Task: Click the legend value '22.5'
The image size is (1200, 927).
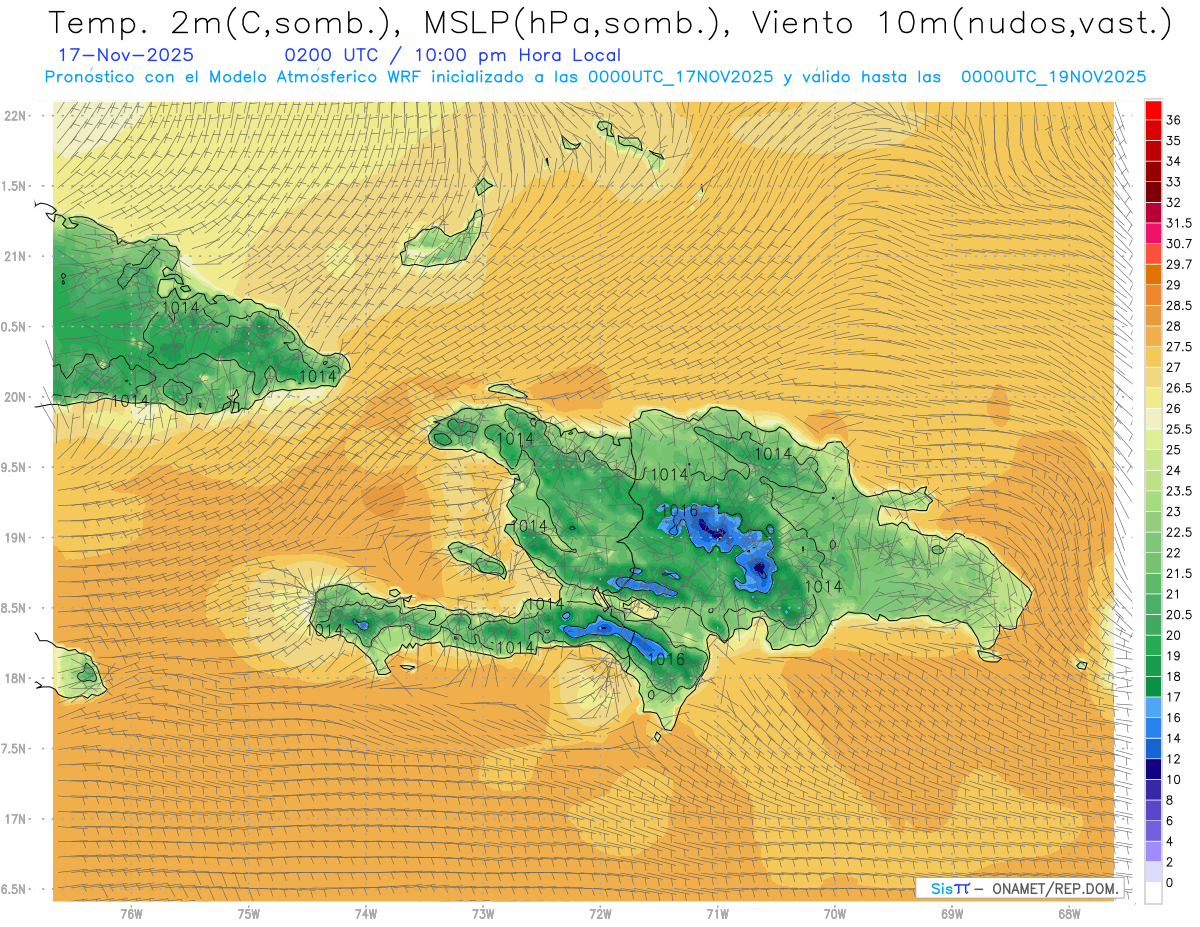Action: click(x=1180, y=532)
